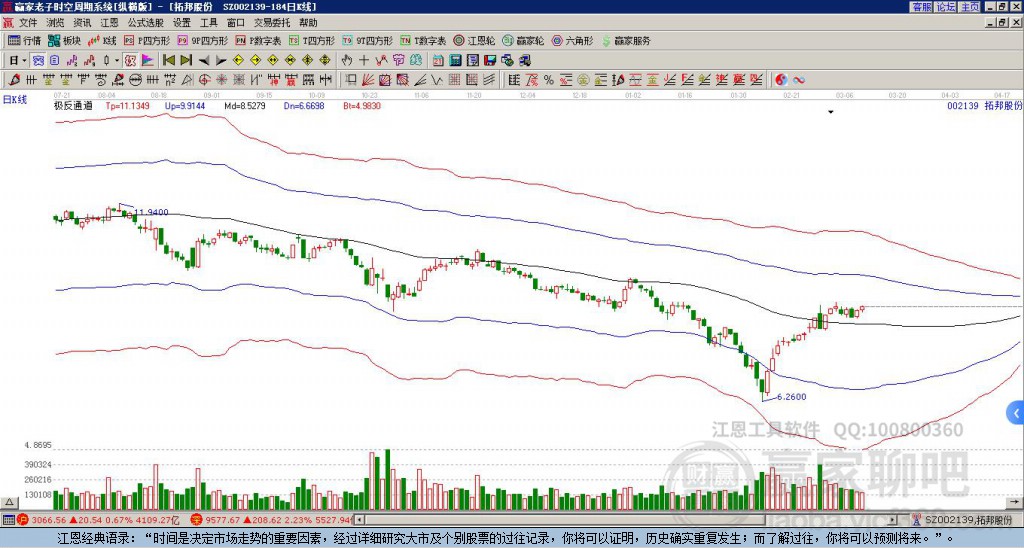
Task: Open the T四方形 tool
Action: click(x=312, y=40)
